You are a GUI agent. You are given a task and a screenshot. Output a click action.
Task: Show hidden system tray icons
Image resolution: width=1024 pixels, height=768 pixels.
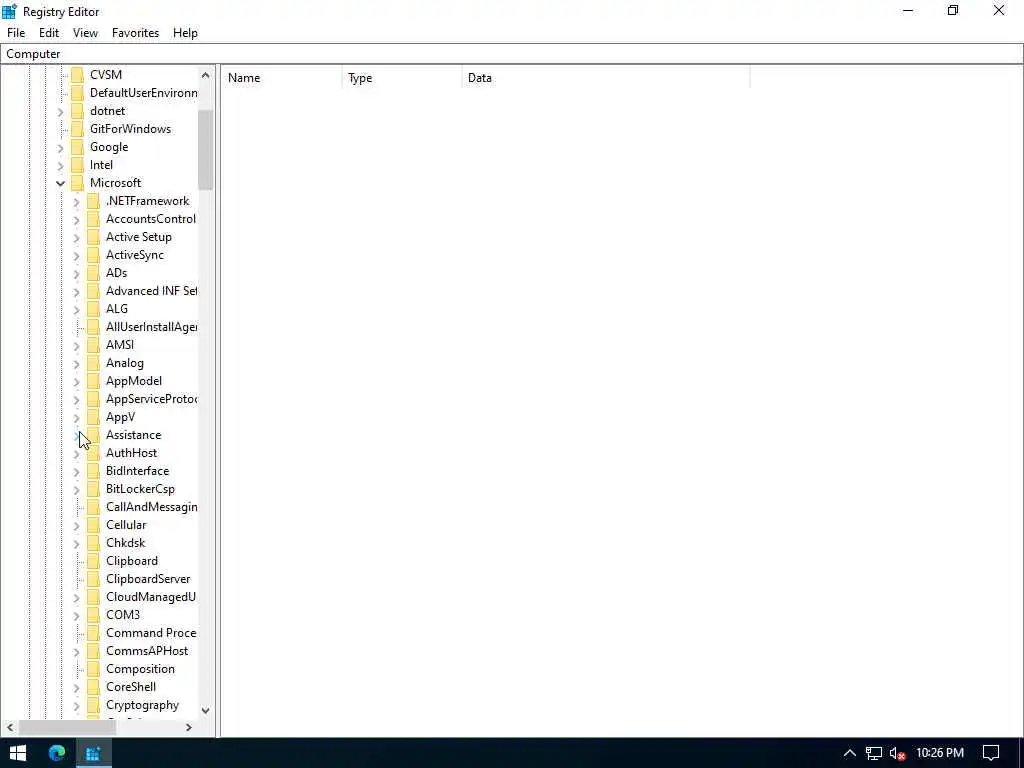[x=850, y=753]
